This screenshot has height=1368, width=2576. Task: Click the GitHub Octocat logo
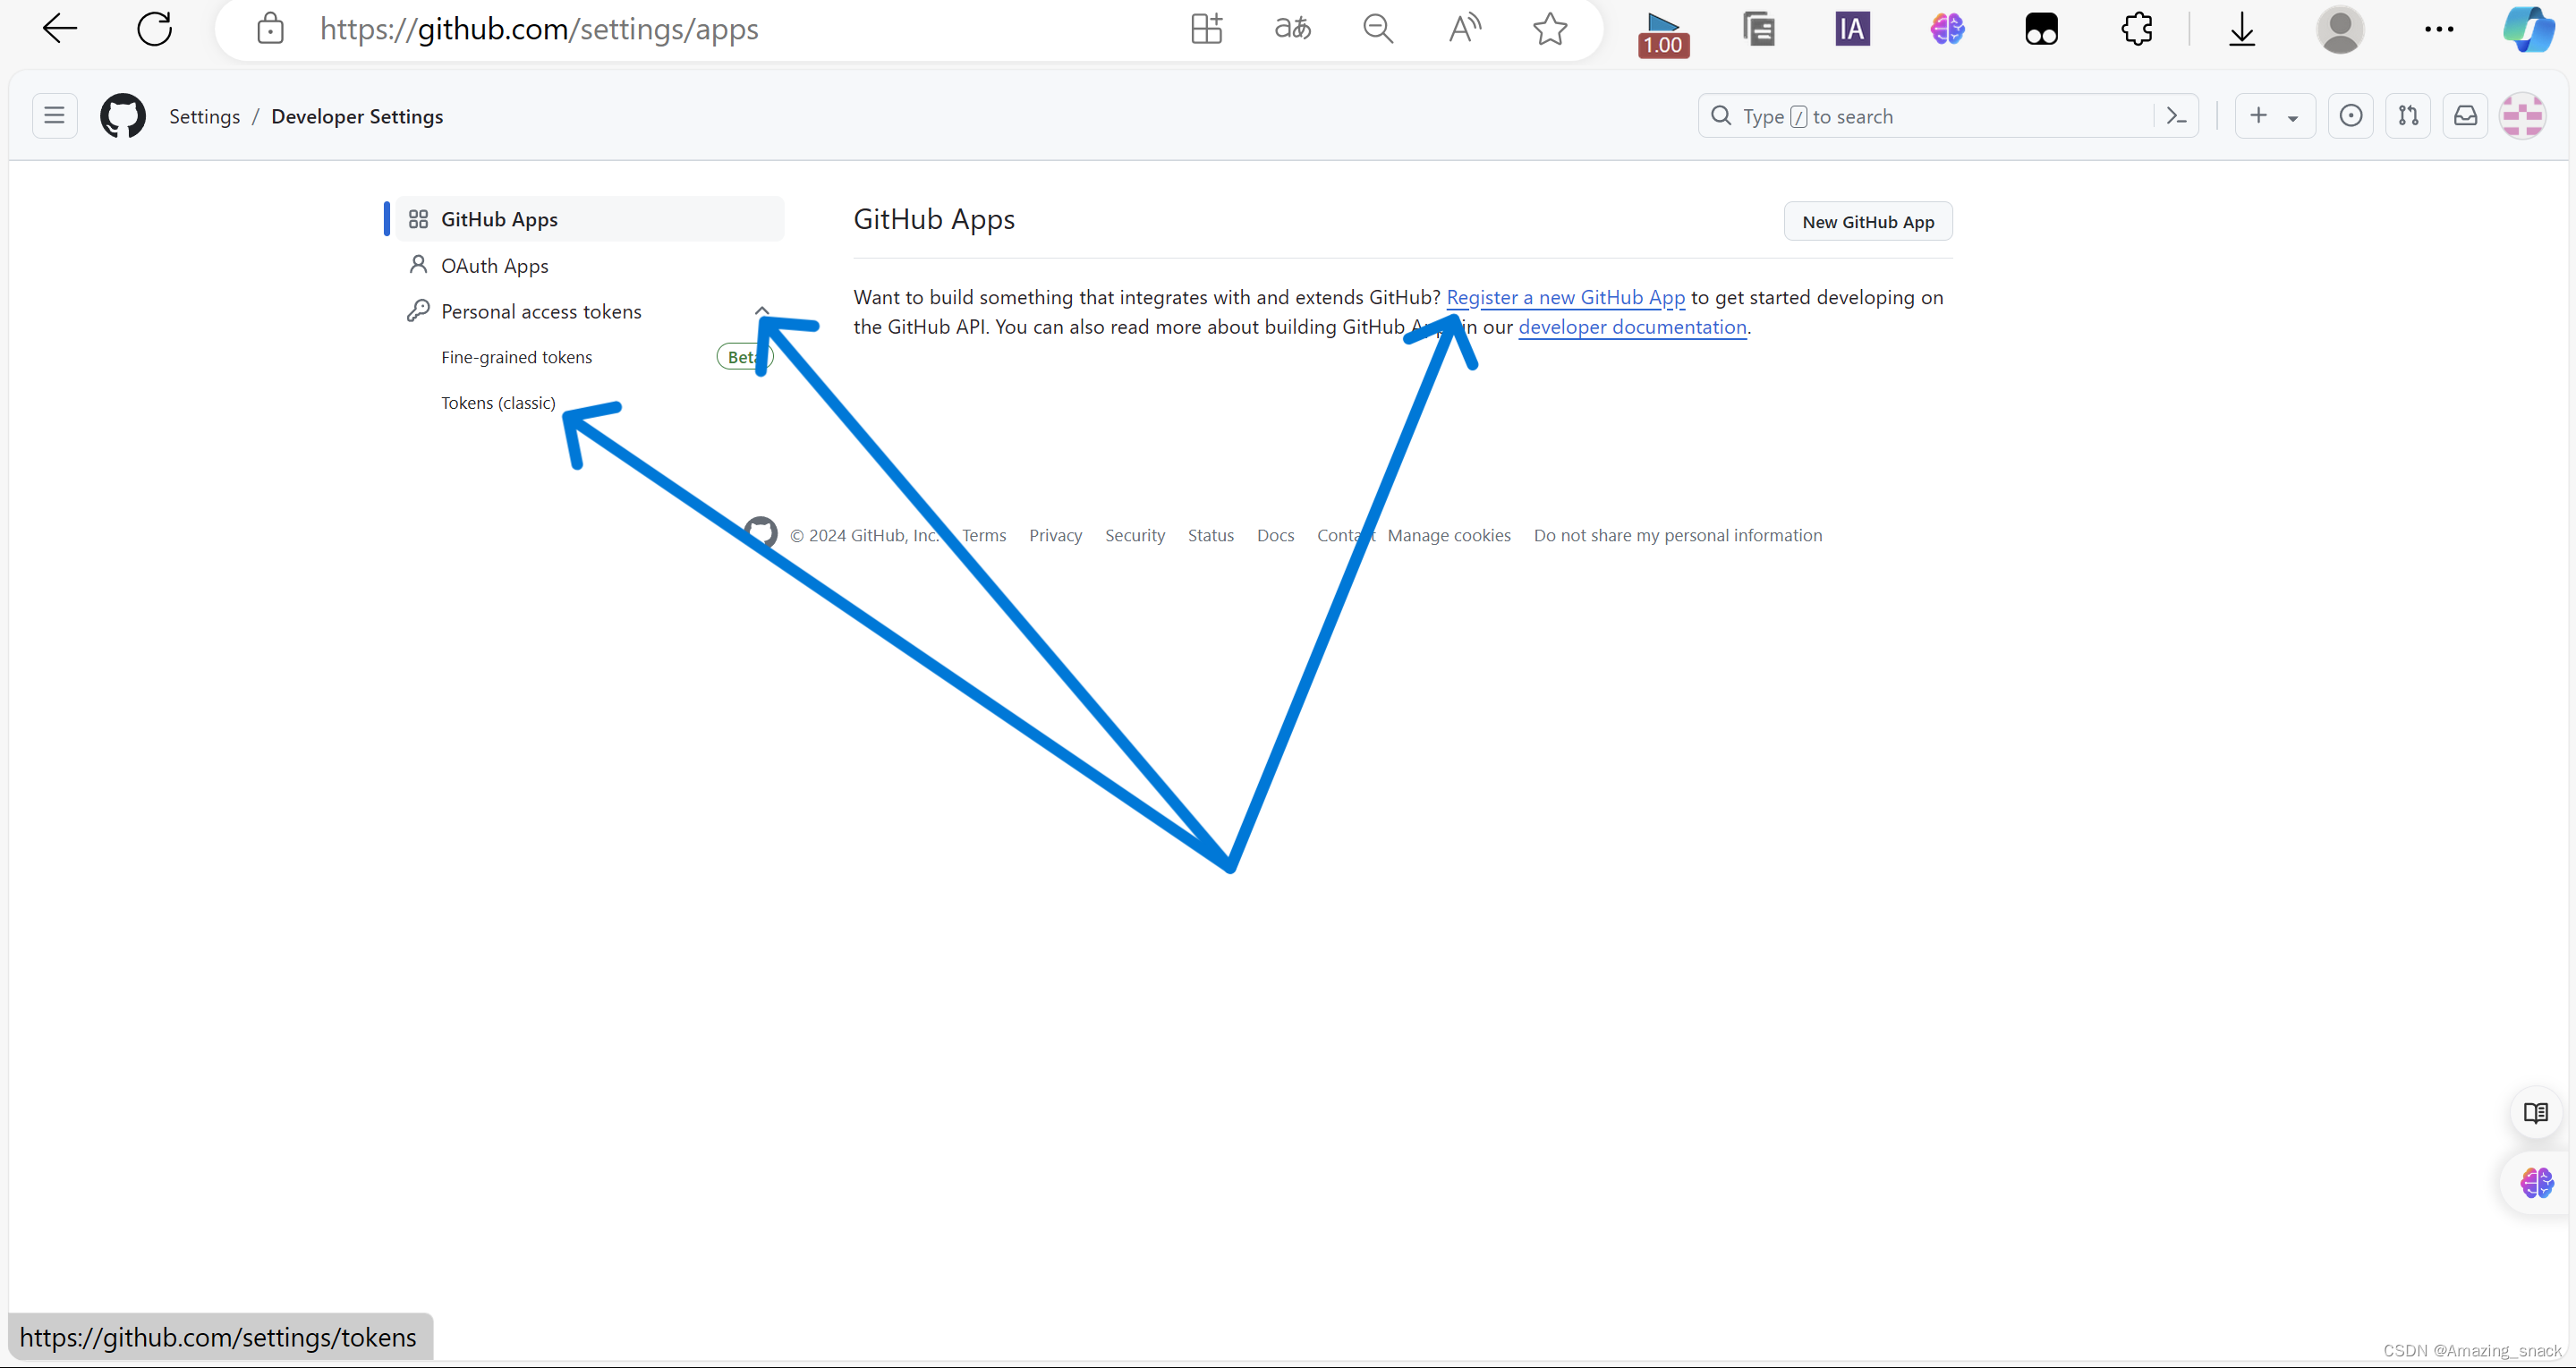[123, 116]
